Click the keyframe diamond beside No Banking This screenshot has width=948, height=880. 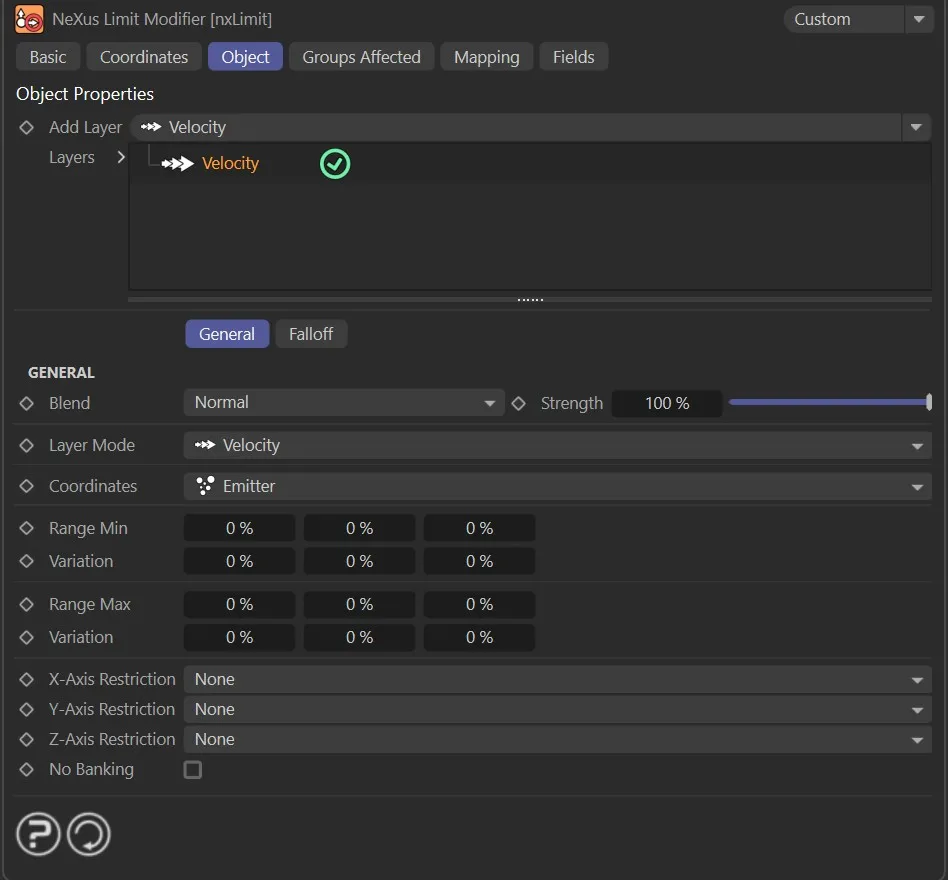coord(27,770)
